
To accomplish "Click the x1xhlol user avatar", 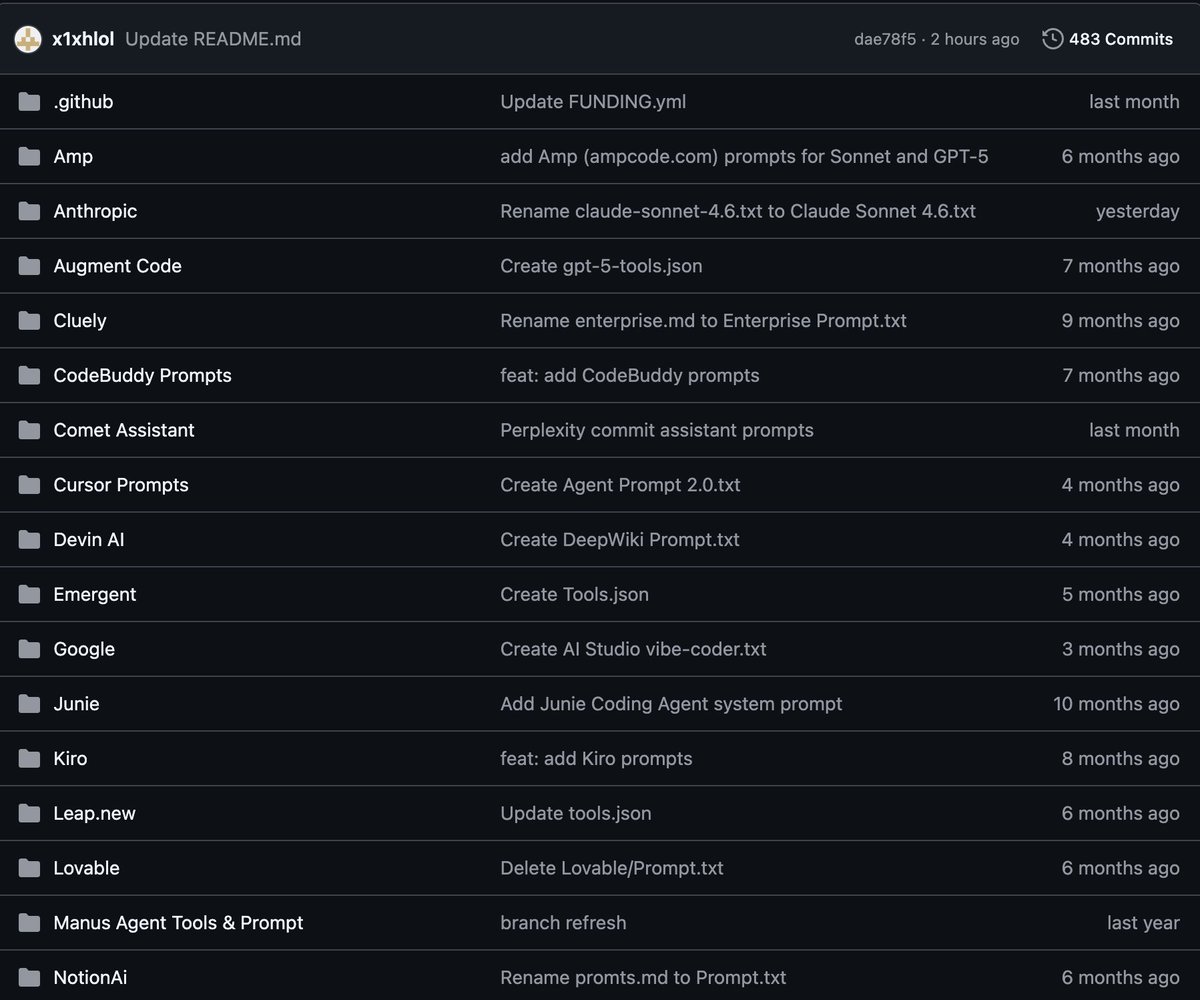I will 28,39.
